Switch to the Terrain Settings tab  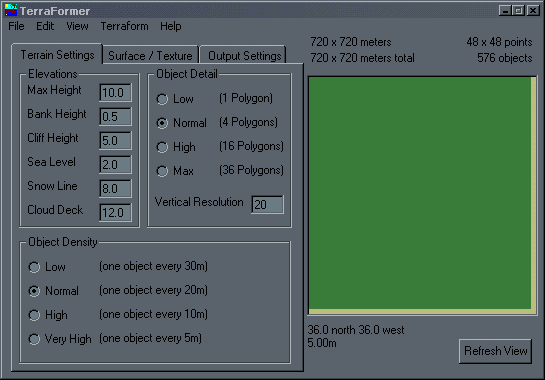pyautogui.click(x=57, y=55)
